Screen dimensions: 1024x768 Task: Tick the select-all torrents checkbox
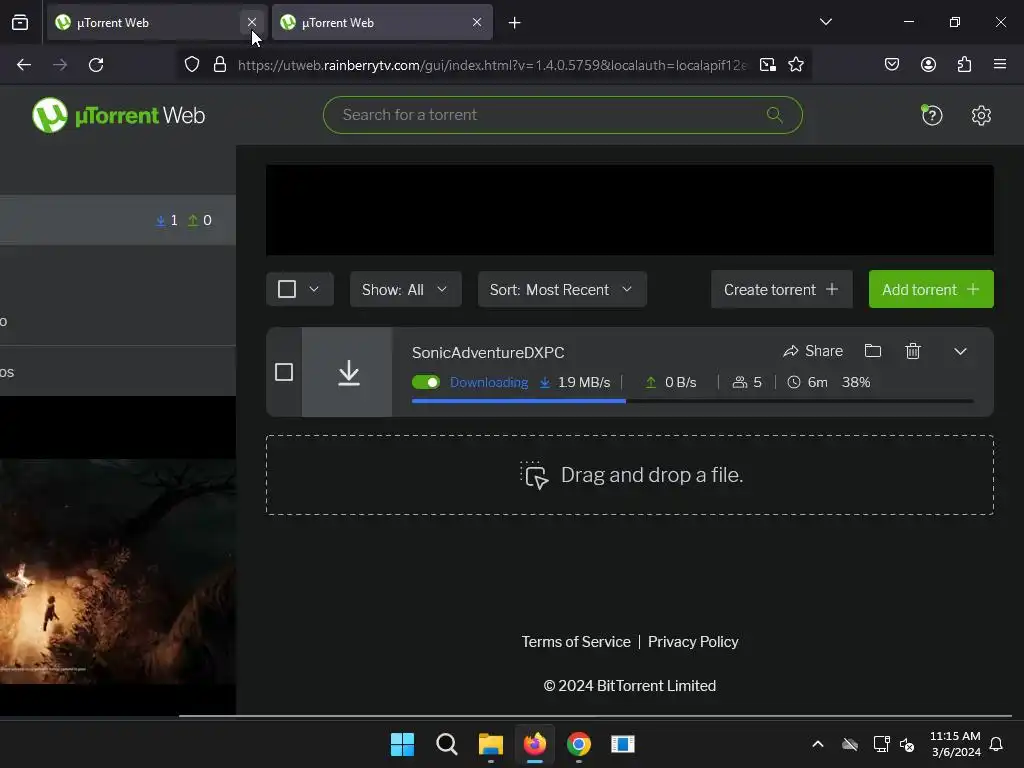click(x=287, y=289)
